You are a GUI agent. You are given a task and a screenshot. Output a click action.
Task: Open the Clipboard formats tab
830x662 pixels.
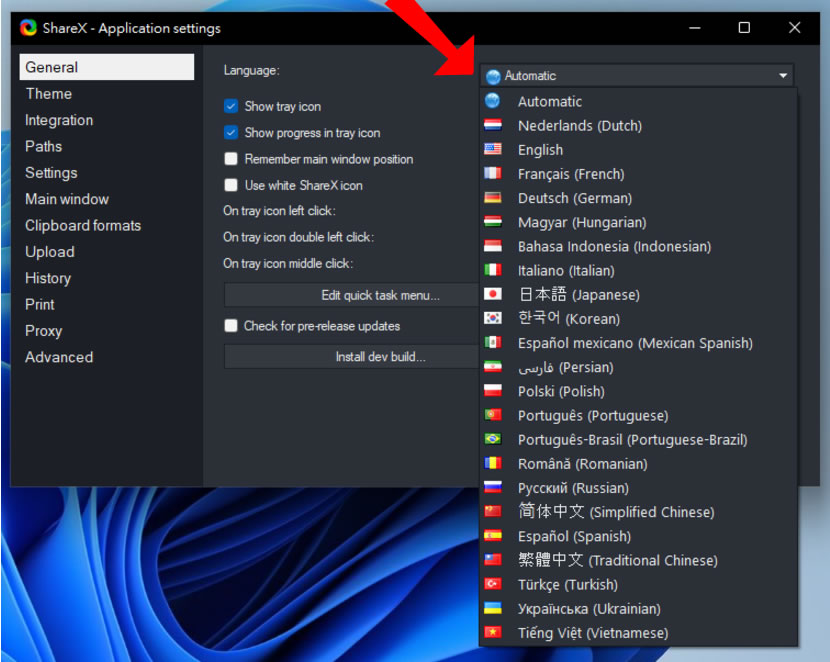click(107, 225)
